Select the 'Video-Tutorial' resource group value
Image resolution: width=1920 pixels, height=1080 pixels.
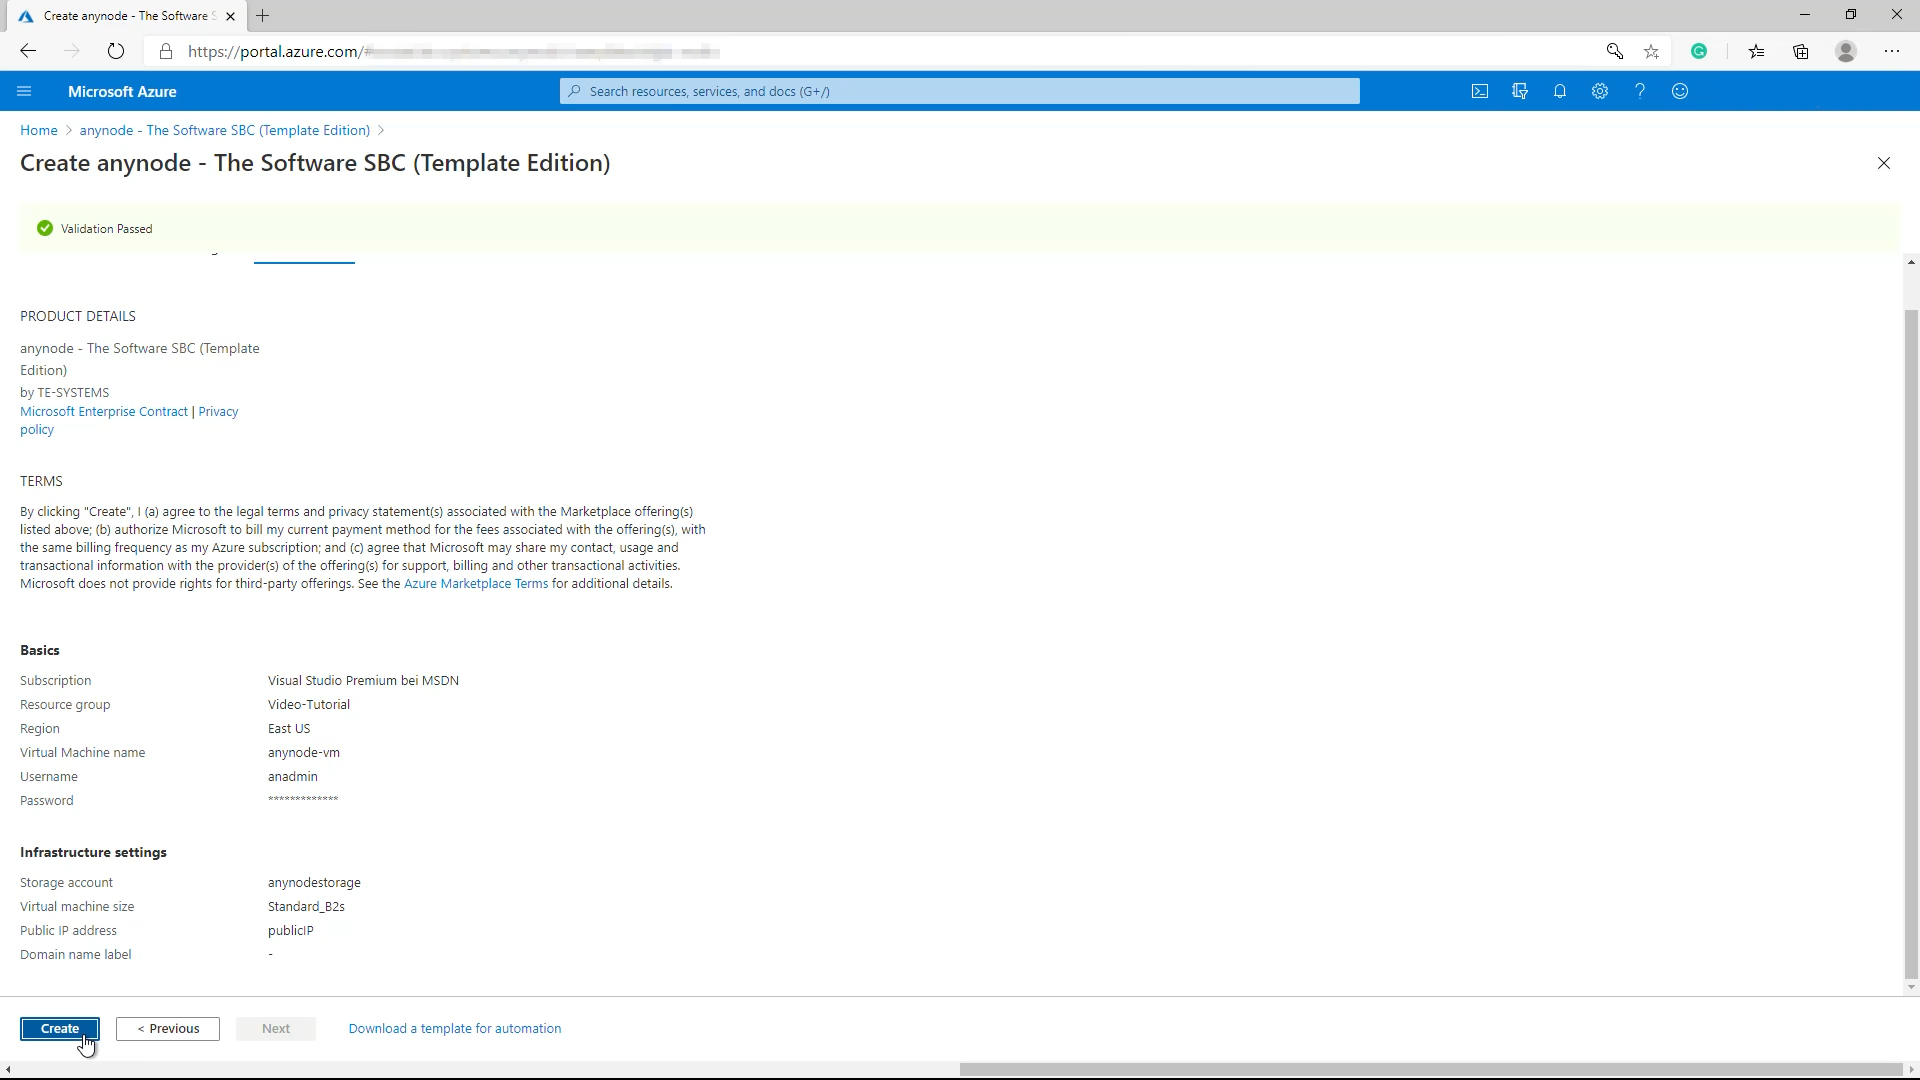tap(309, 705)
